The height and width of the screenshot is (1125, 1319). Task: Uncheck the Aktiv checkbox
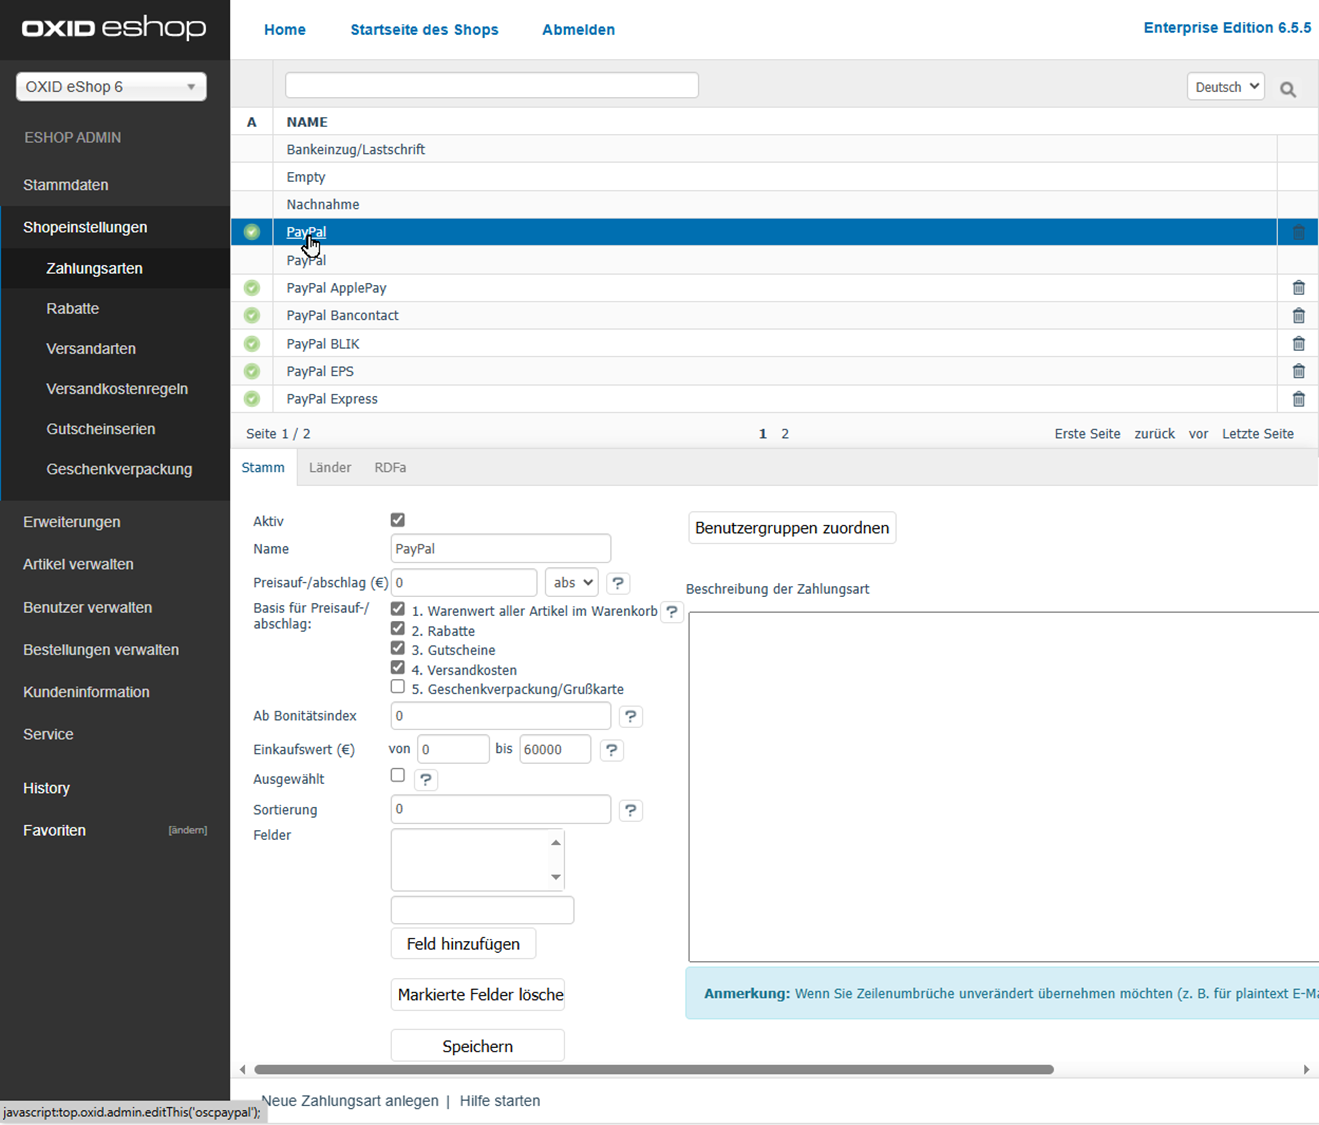point(398,520)
